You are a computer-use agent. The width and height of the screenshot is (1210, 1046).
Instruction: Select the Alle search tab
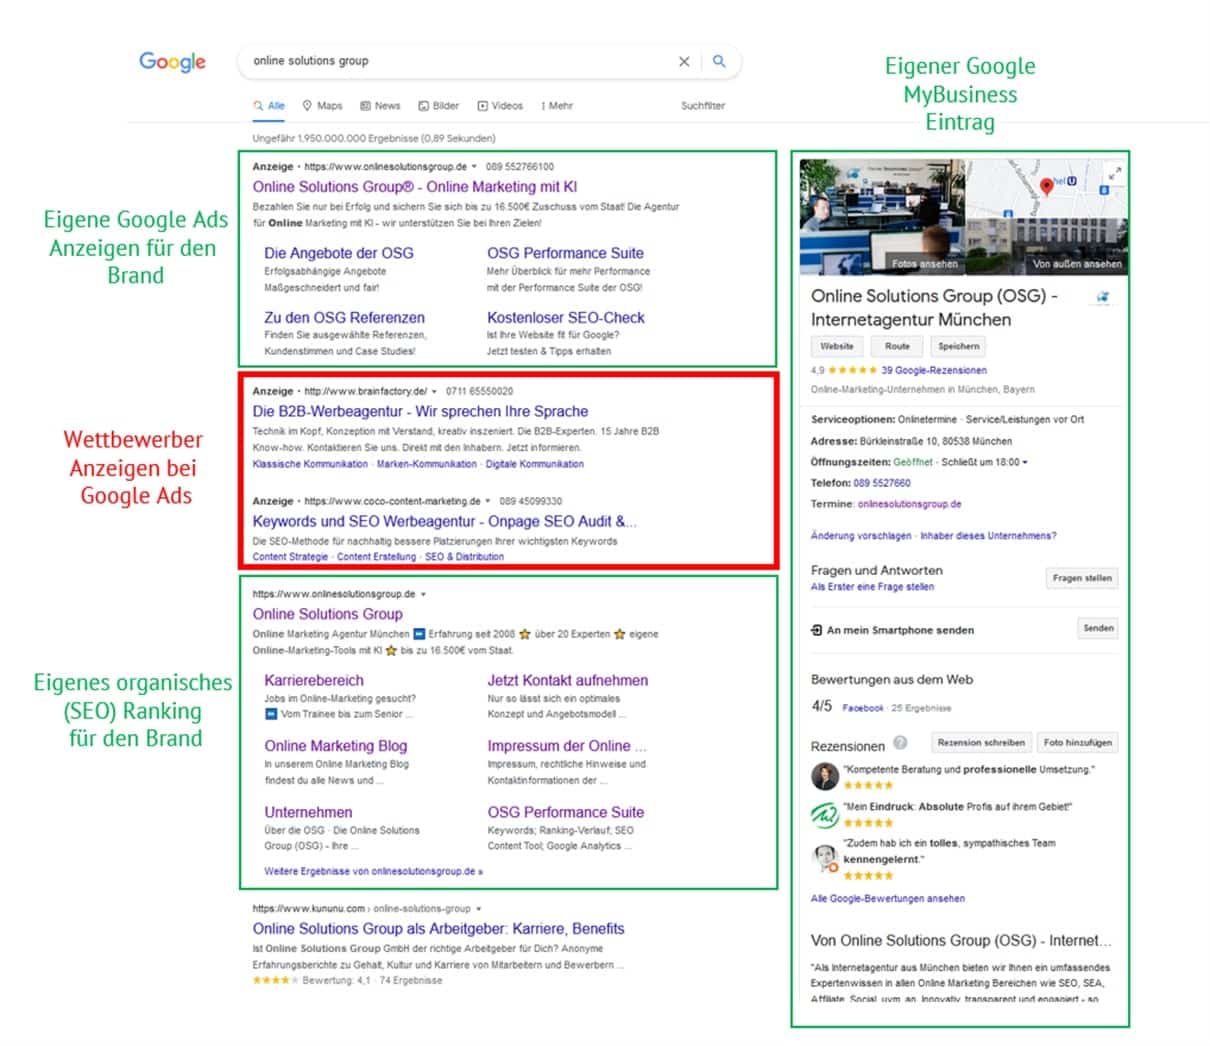269,105
